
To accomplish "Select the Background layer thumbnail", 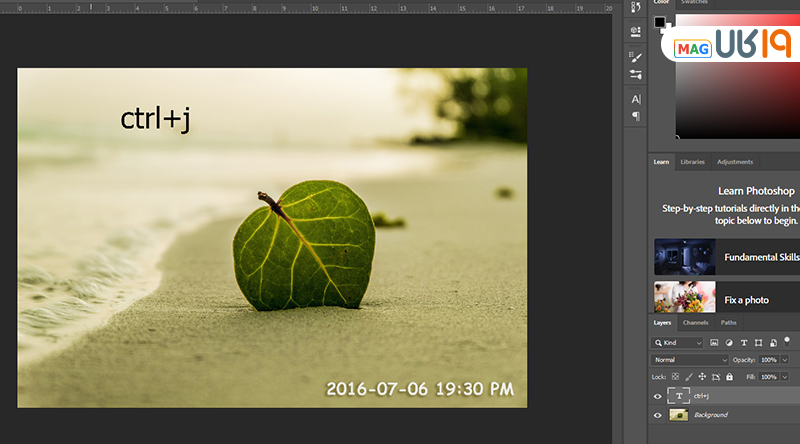I will pos(678,415).
